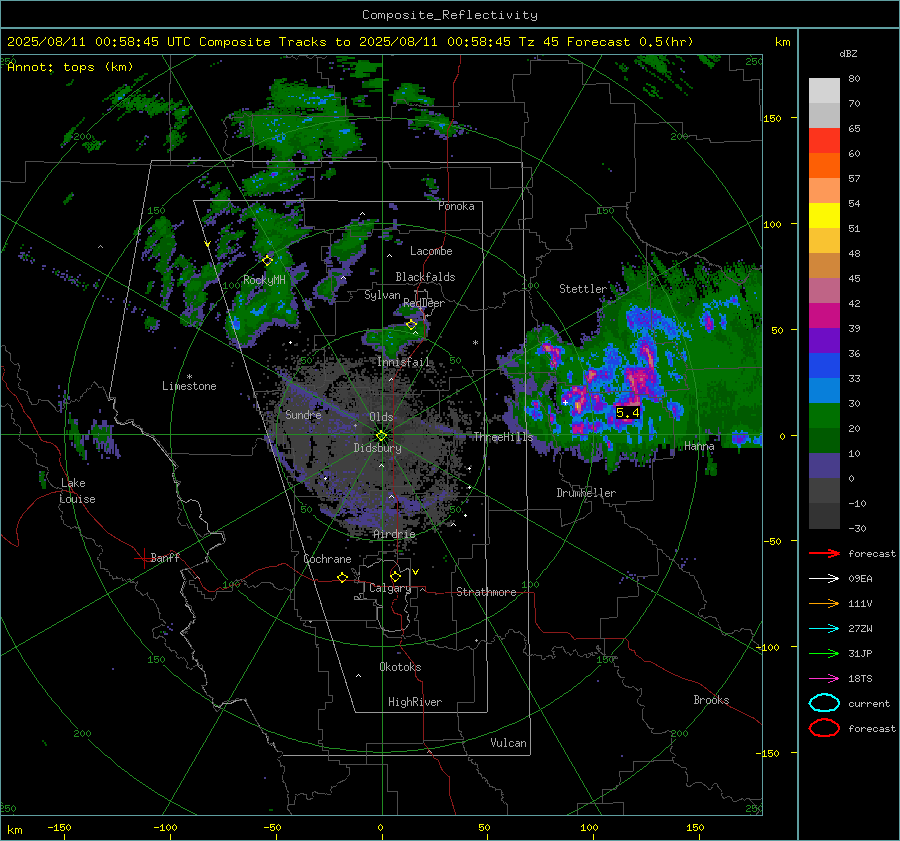Click the cyan 27ZW arrow in legend
The height and width of the screenshot is (841, 900).
click(x=824, y=629)
